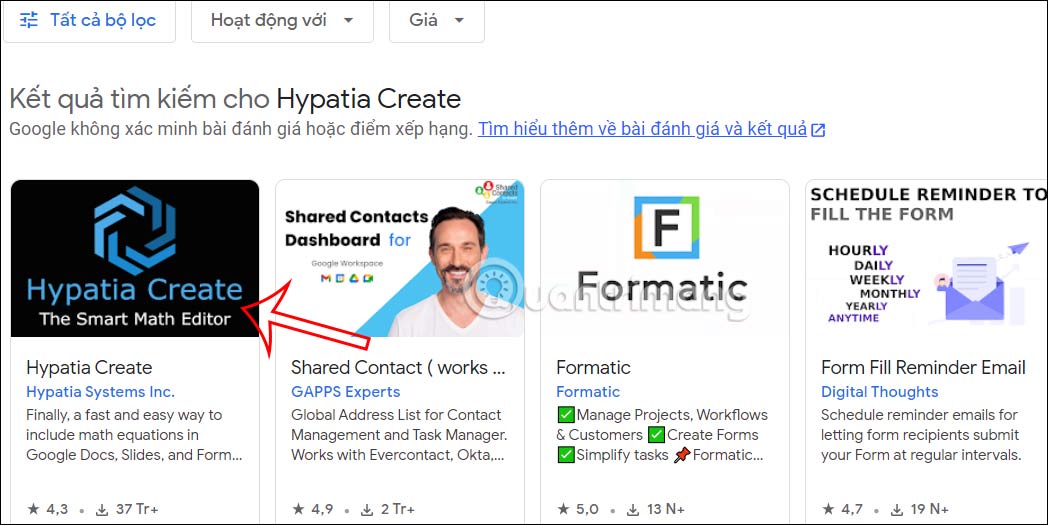The image size is (1048, 525).
Task: Click the star rating icon beside 4,7
Action: pyautogui.click(x=828, y=509)
